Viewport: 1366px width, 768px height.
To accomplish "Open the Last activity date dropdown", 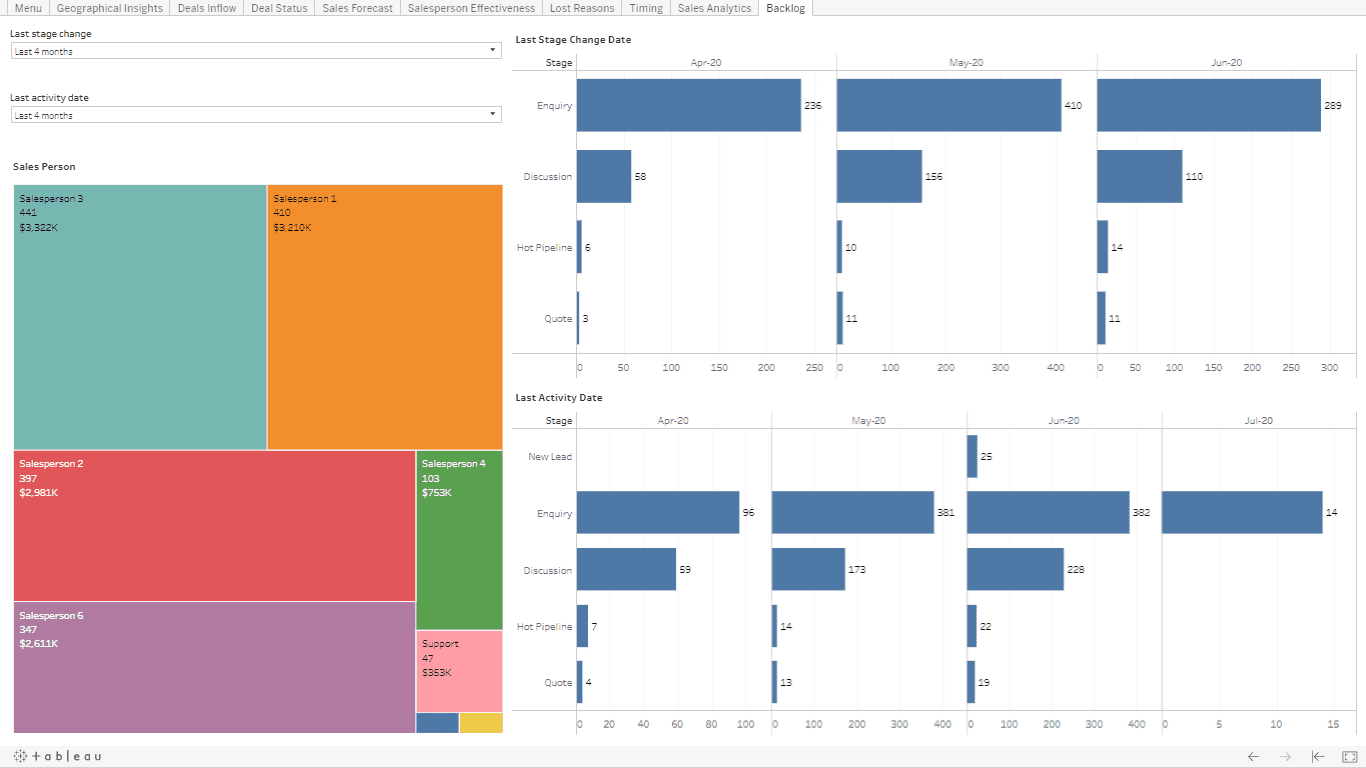I will pos(256,115).
